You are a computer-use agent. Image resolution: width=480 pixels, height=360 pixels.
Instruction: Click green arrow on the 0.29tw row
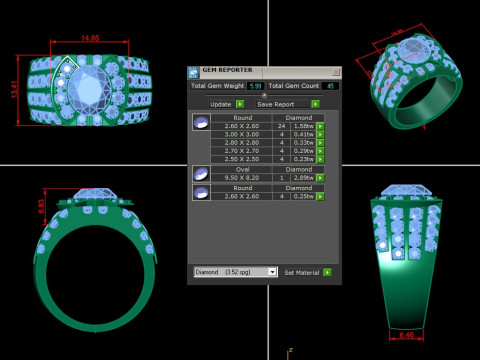(320, 151)
